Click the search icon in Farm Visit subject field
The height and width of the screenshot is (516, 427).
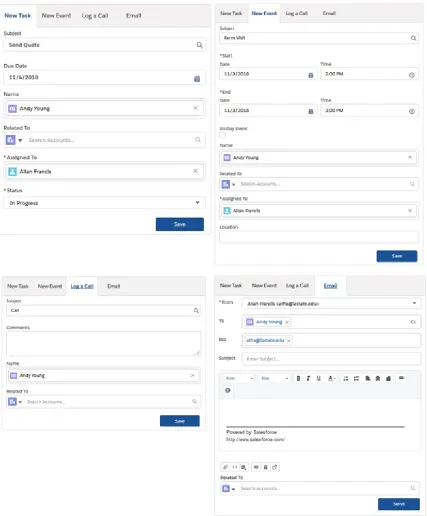[413, 38]
